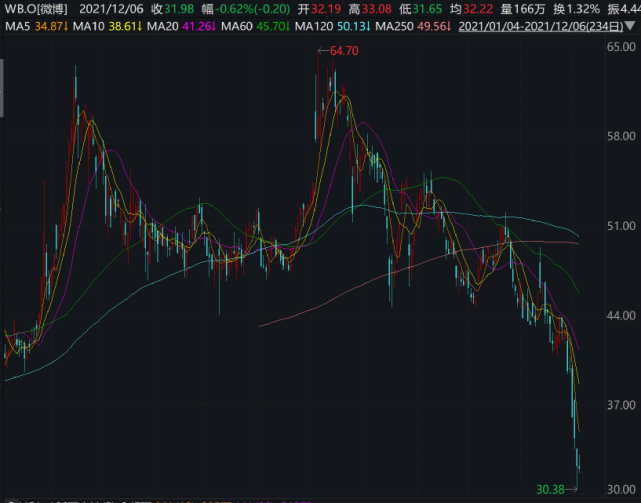Click the down arrow after MA10 38.61
Screen dimensions: 641x503
140,27
